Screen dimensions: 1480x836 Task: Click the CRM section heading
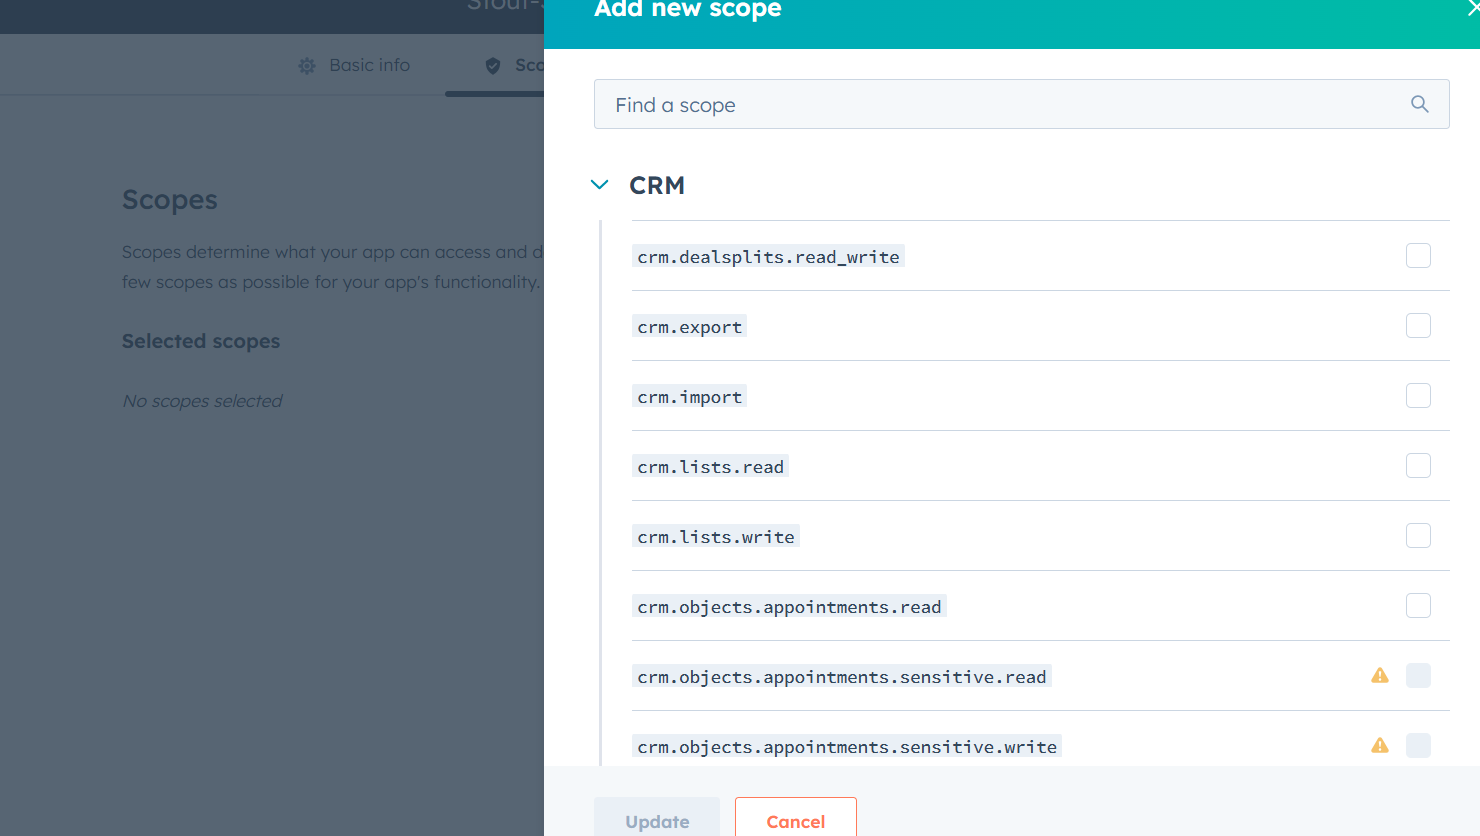[x=657, y=186]
